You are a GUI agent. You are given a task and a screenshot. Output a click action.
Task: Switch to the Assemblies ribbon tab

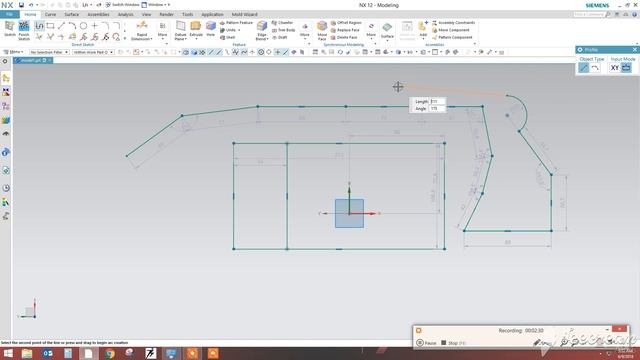coord(98,14)
